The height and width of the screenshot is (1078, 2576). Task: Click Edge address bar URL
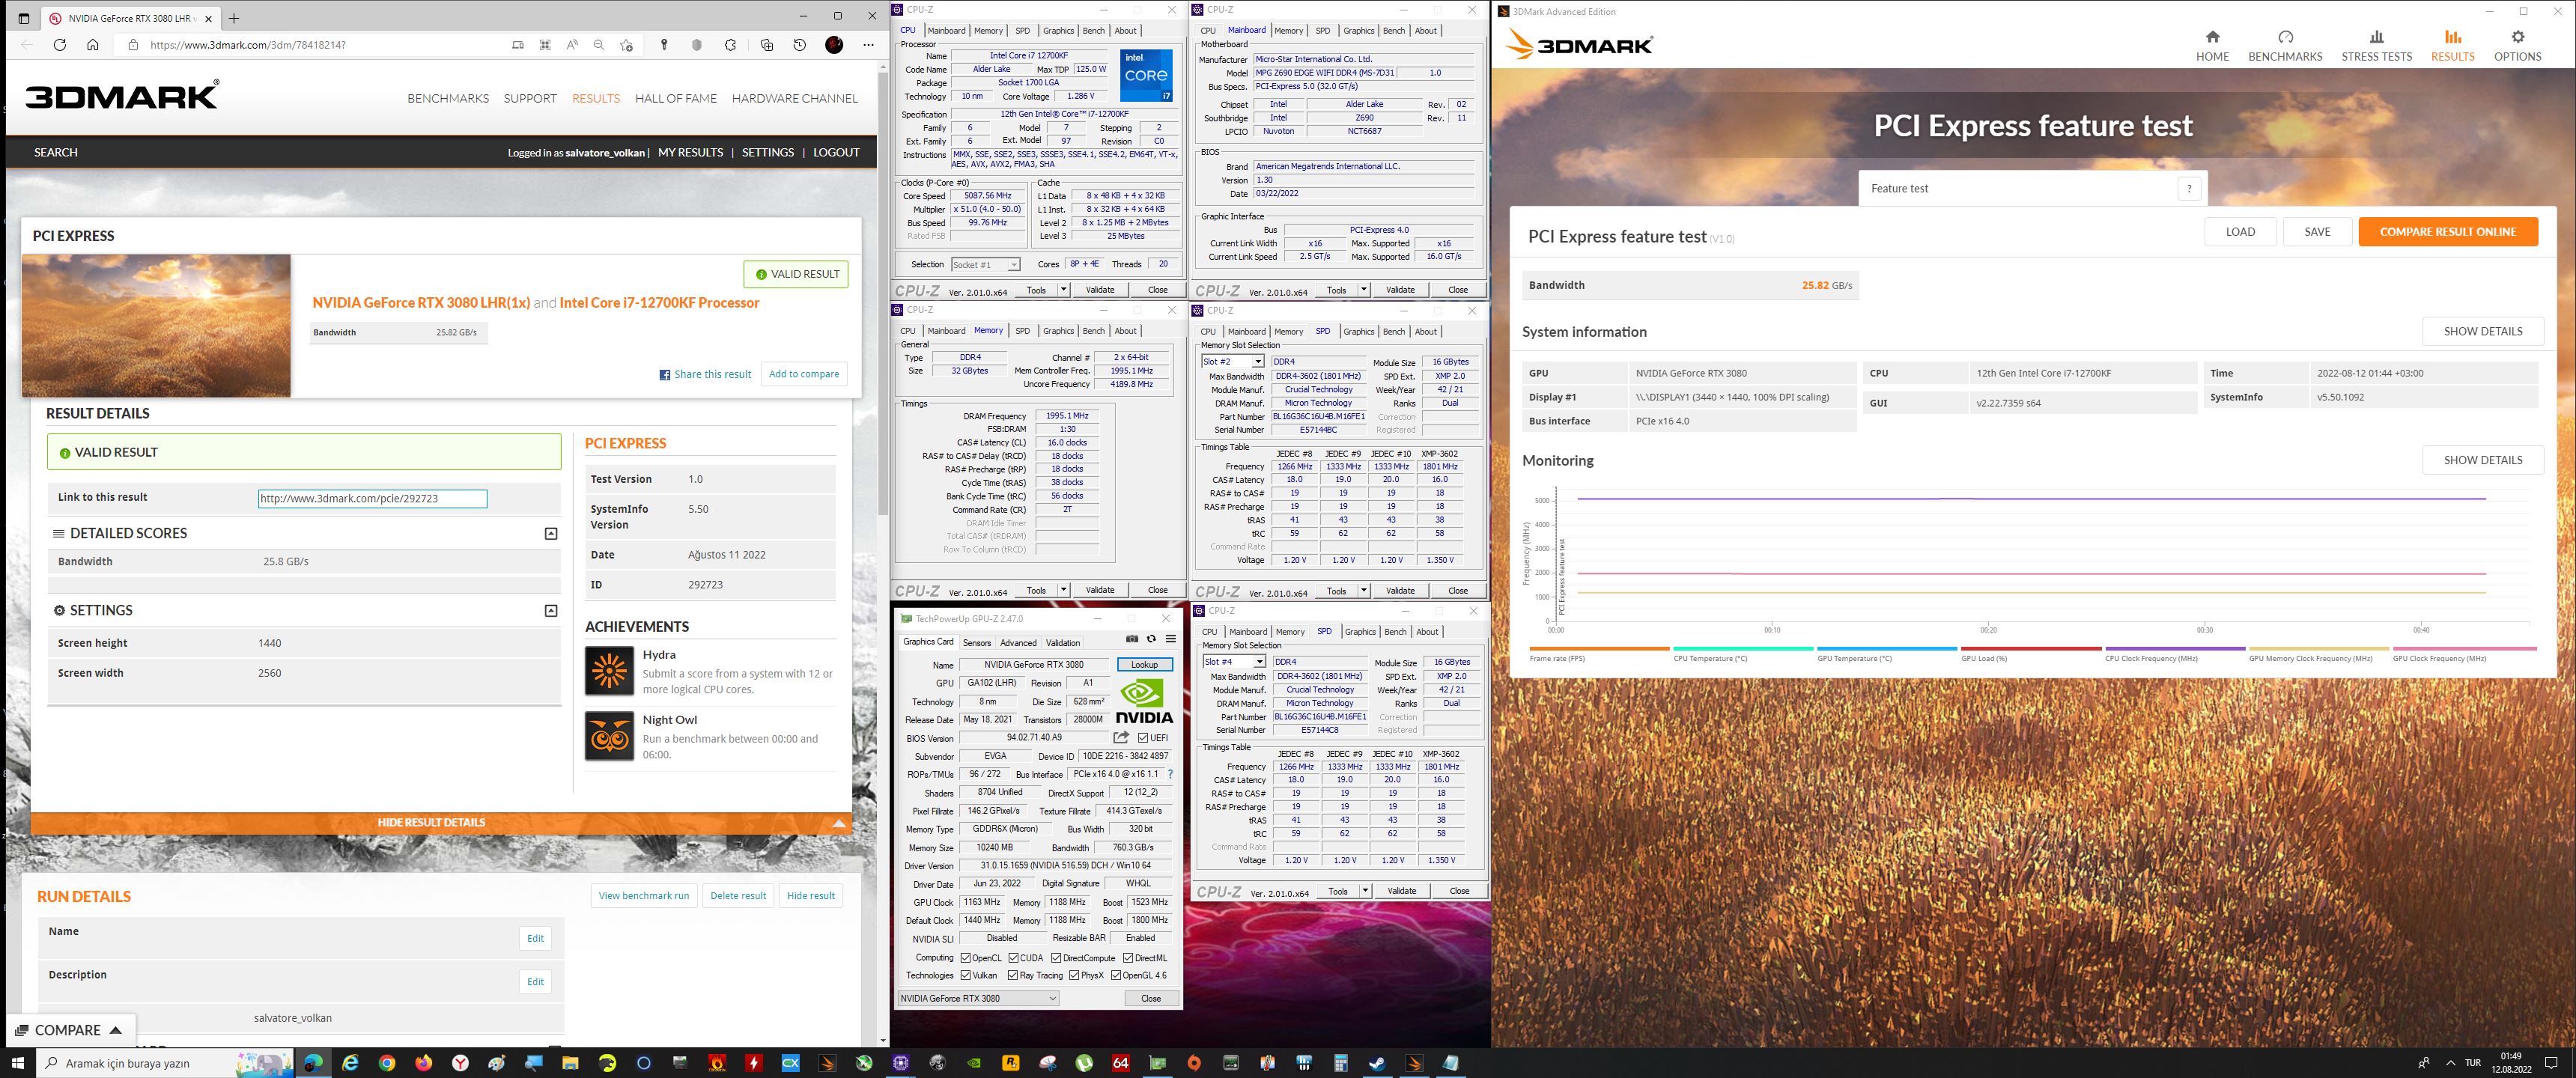pos(248,45)
